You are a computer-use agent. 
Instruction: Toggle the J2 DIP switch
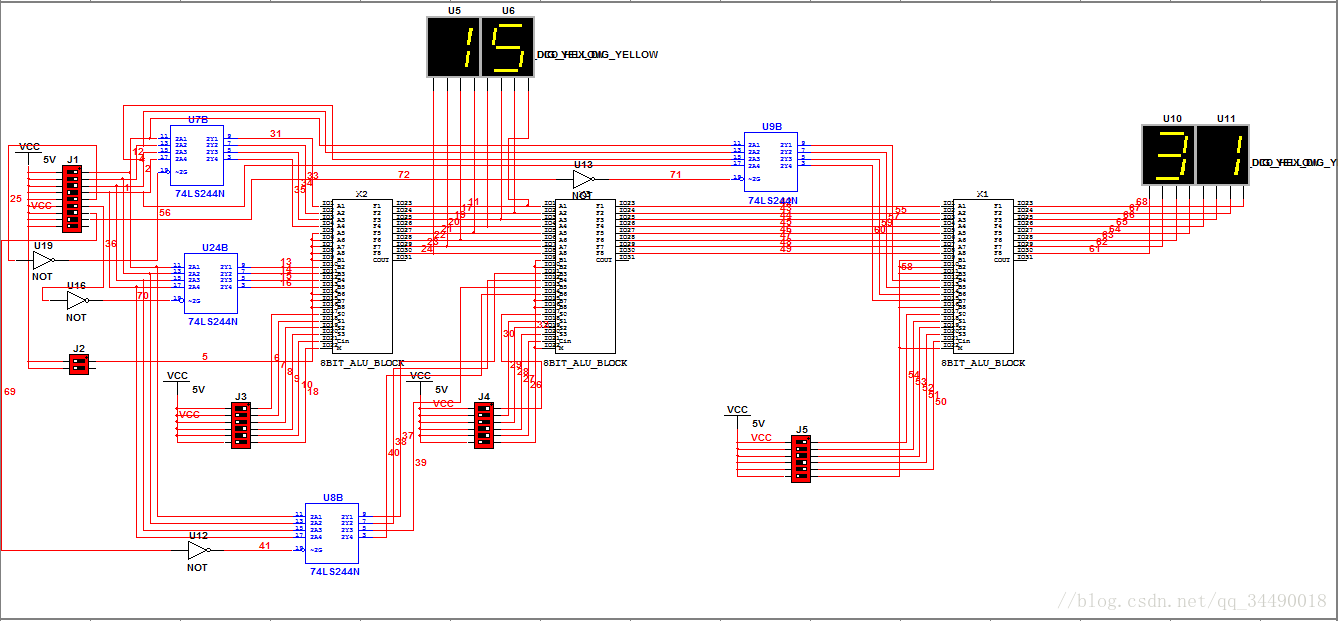(x=79, y=365)
